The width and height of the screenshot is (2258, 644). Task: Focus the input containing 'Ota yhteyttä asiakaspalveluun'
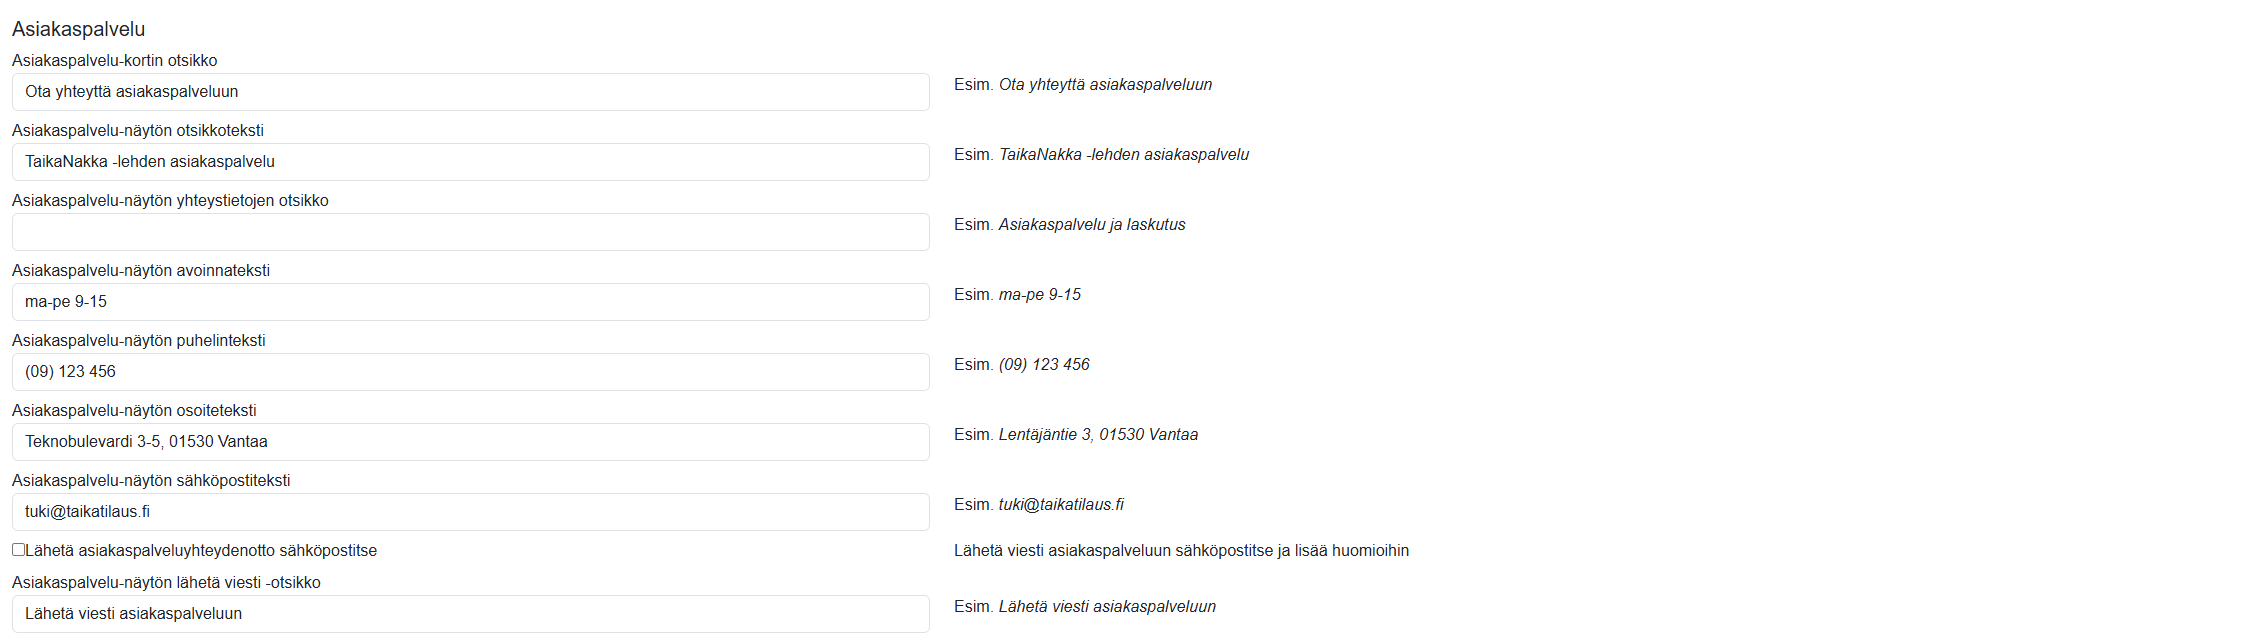click(470, 92)
